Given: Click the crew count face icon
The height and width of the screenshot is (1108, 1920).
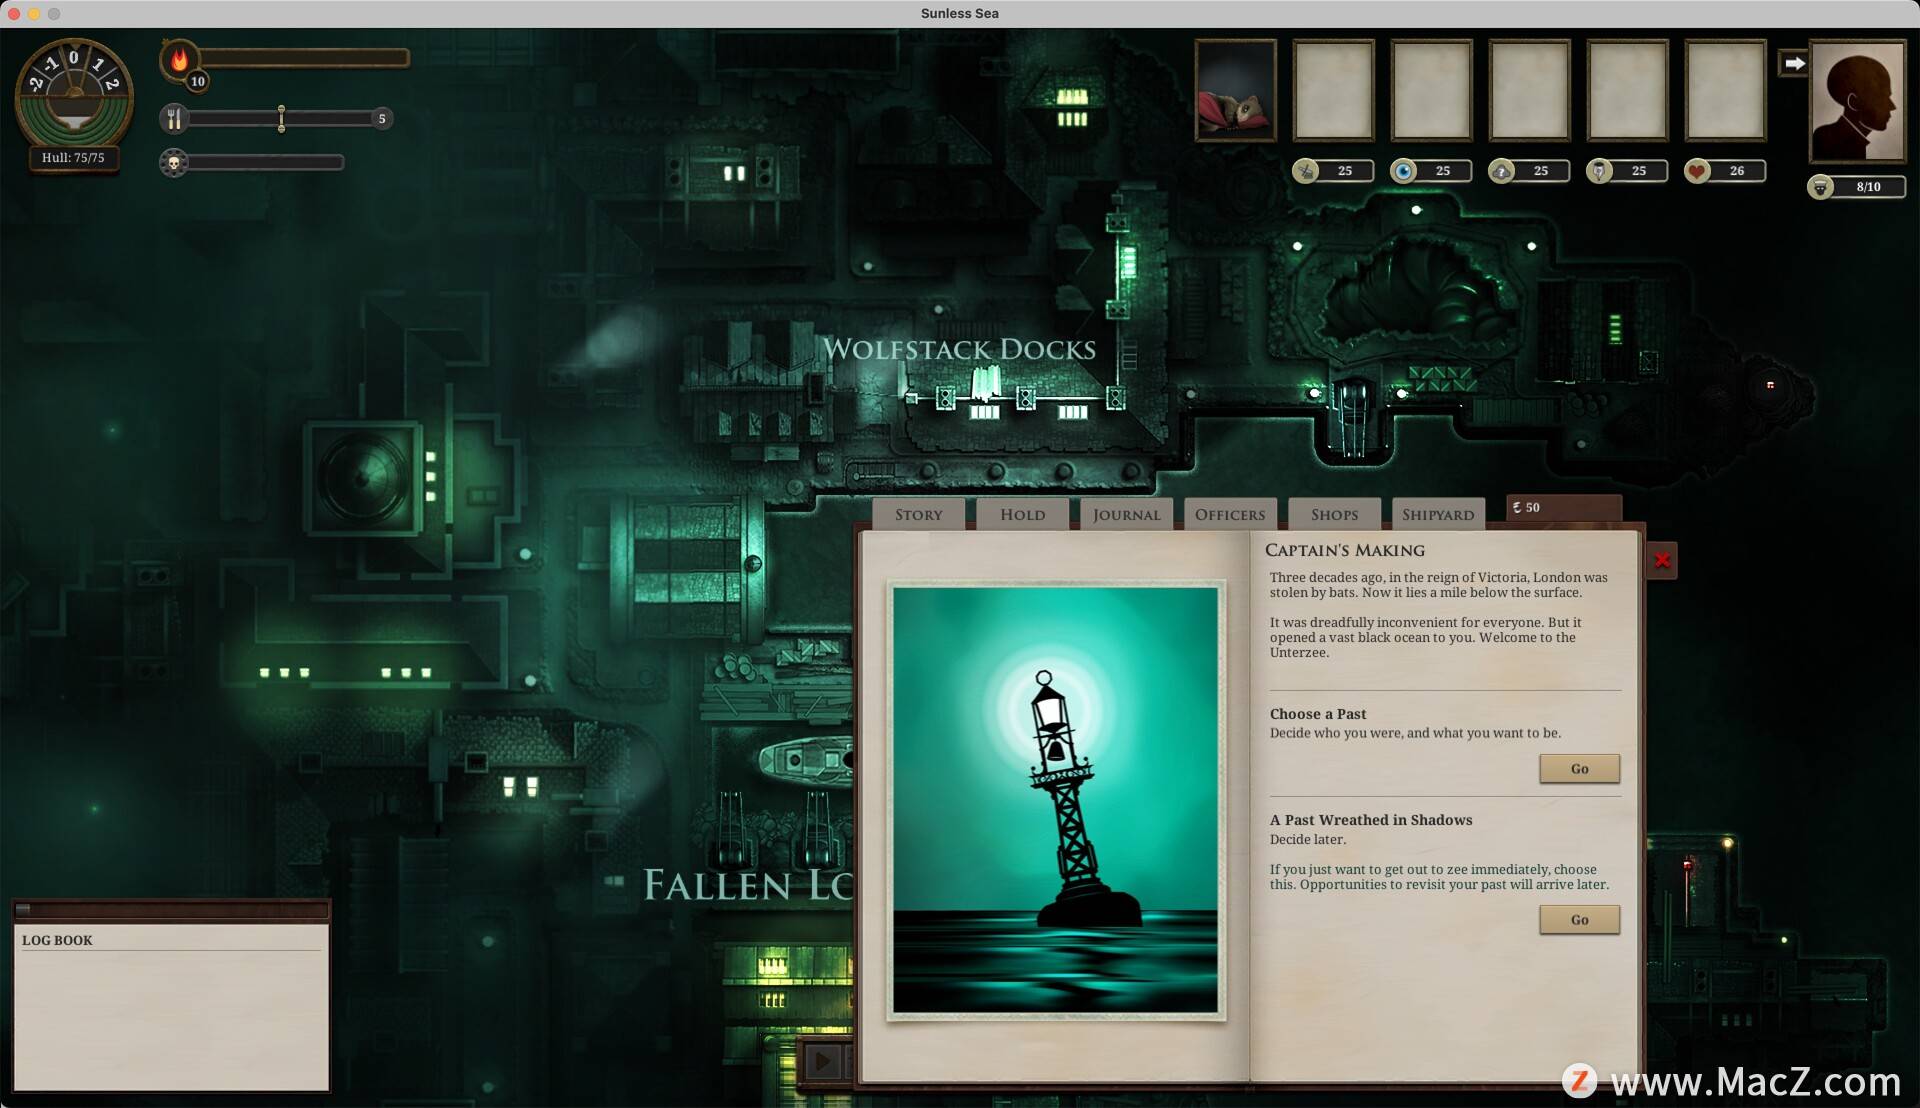Looking at the screenshot, I should coord(1820,187).
